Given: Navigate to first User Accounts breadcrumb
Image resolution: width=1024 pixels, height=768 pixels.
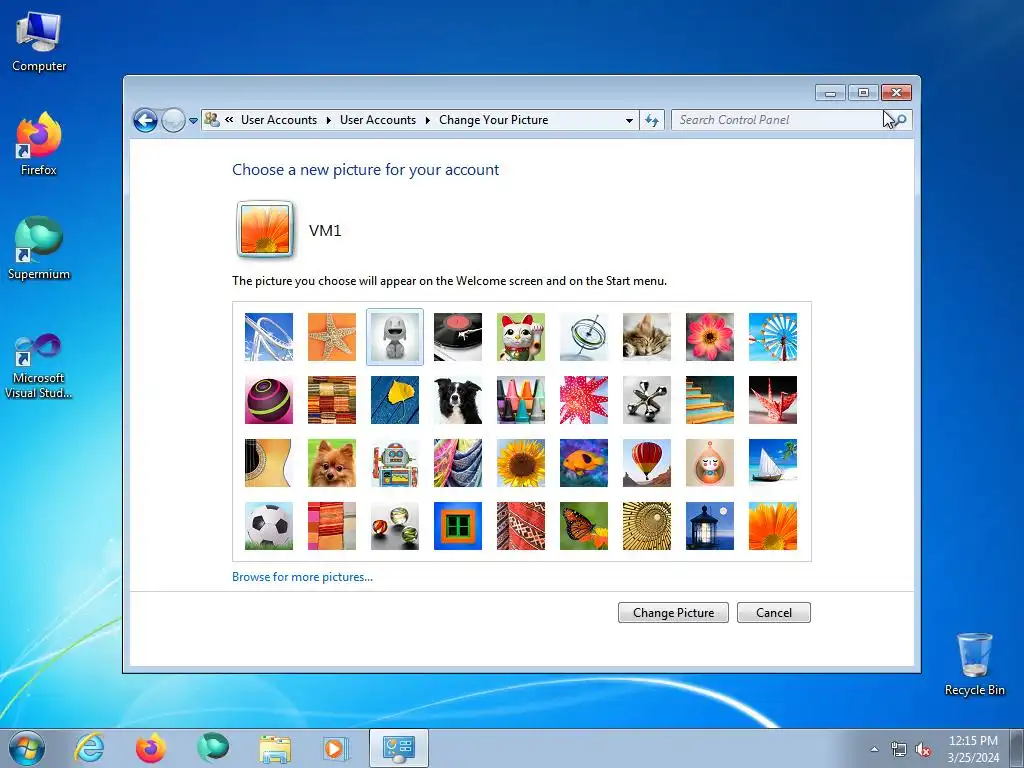Looking at the screenshot, I should (279, 120).
